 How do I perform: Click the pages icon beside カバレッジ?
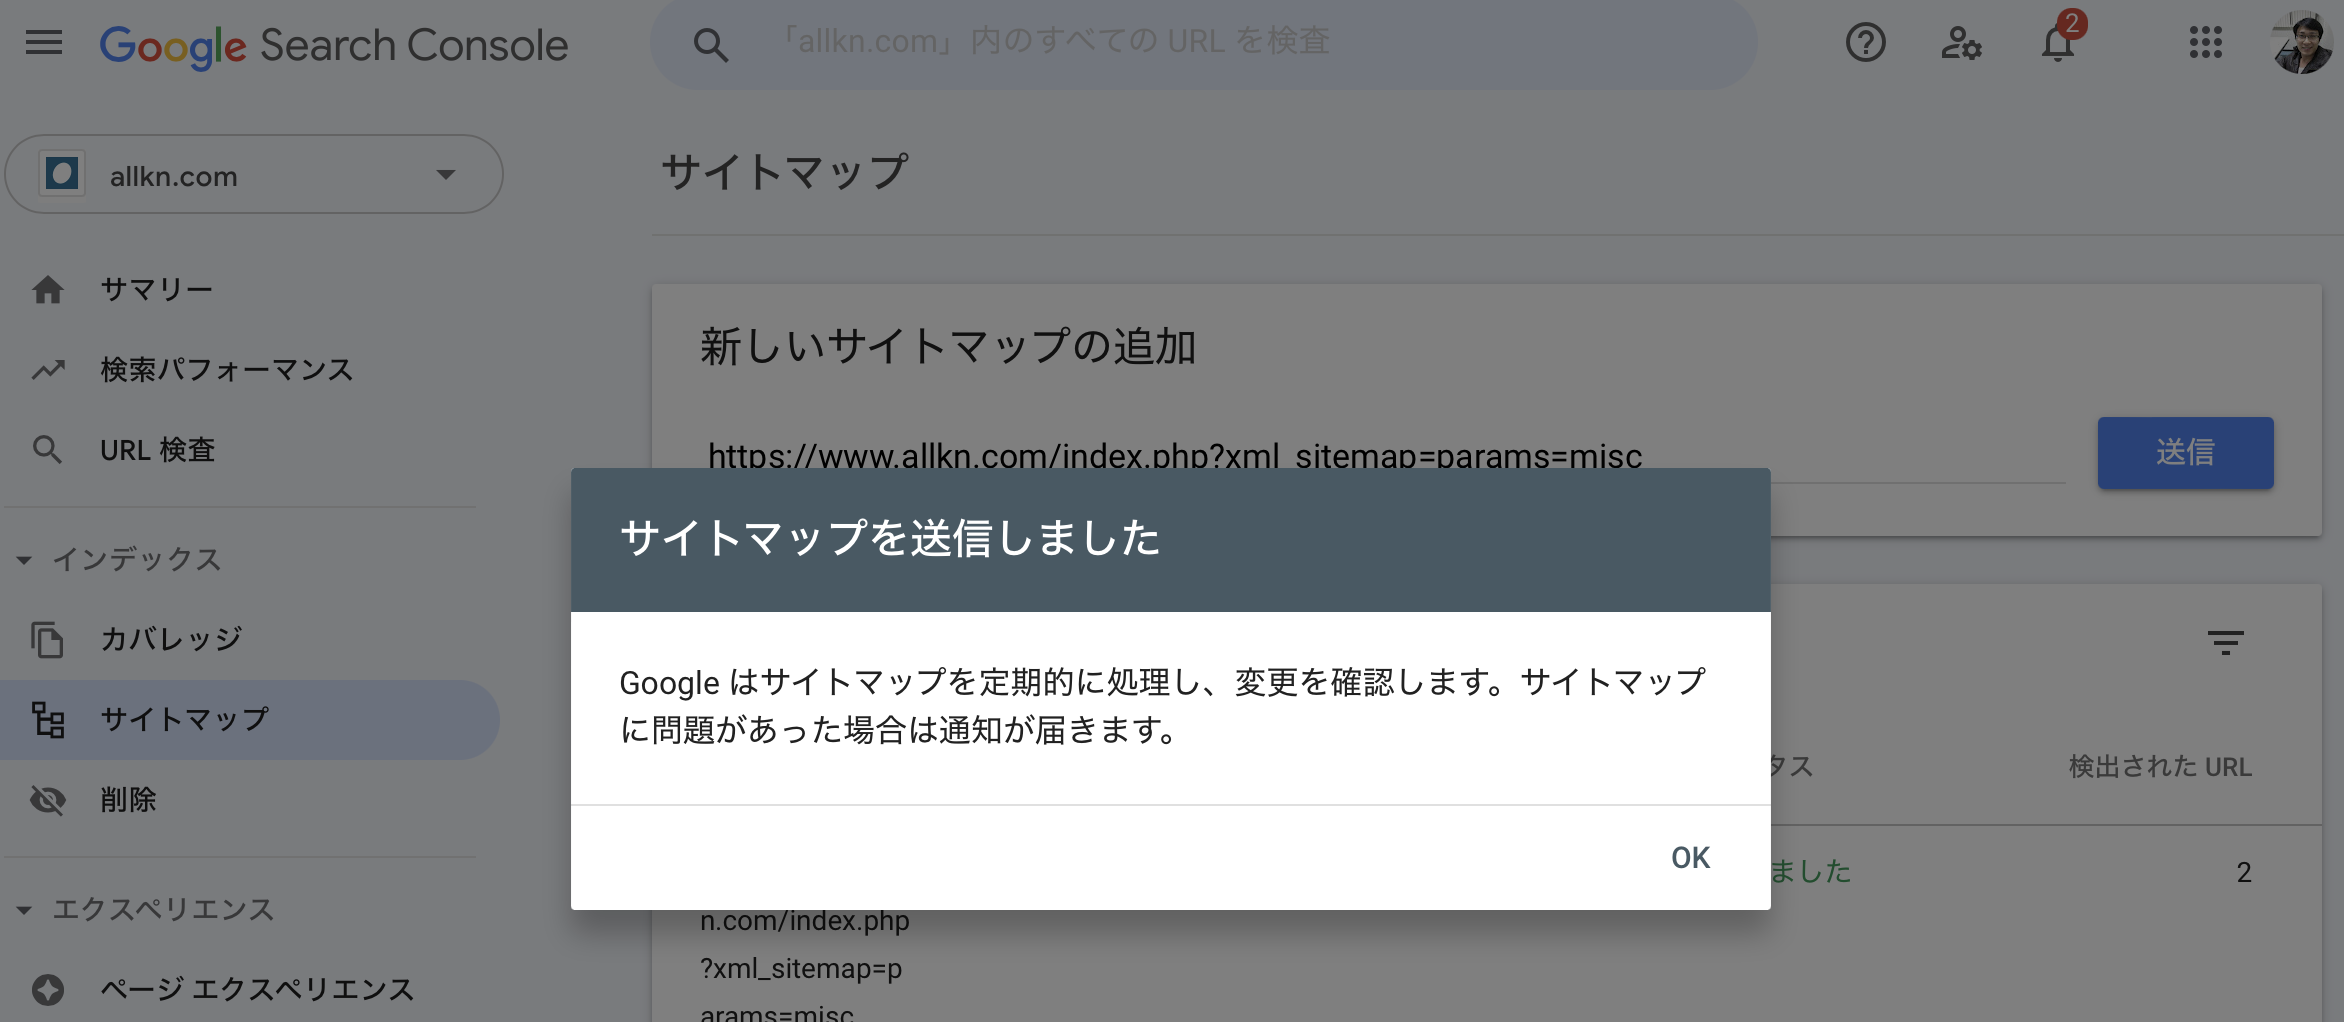tap(47, 640)
